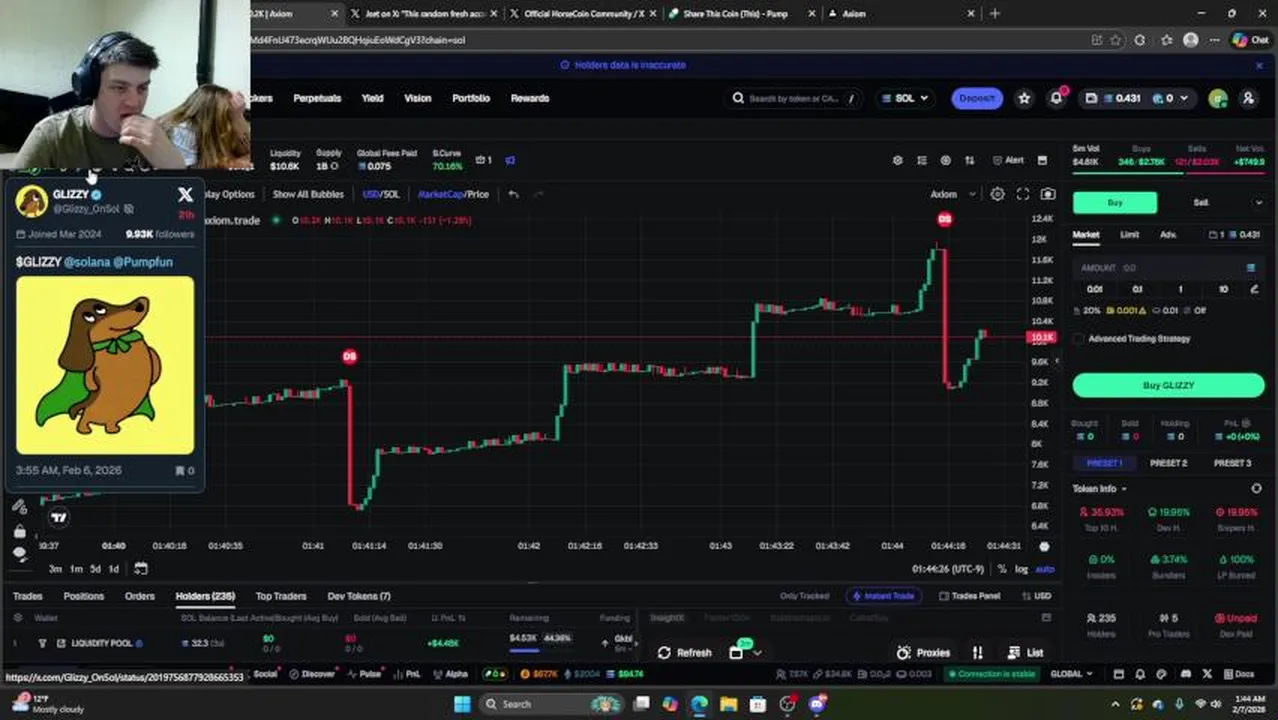Screen dimensions: 1278x720
Task: Dismiss the Holders data inaccurate banner
Action: point(1258,65)
